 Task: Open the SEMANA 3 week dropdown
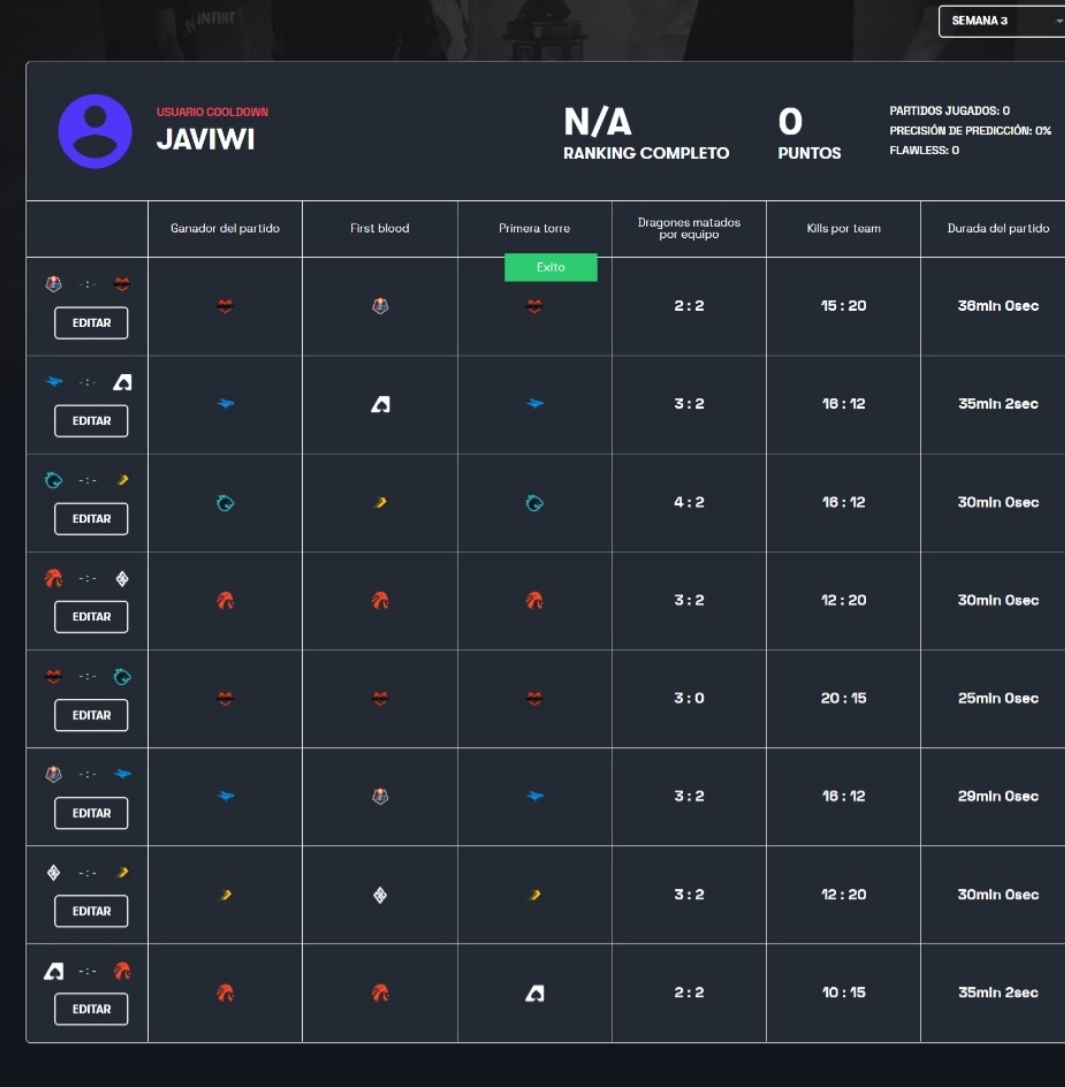click(1002, 21)
